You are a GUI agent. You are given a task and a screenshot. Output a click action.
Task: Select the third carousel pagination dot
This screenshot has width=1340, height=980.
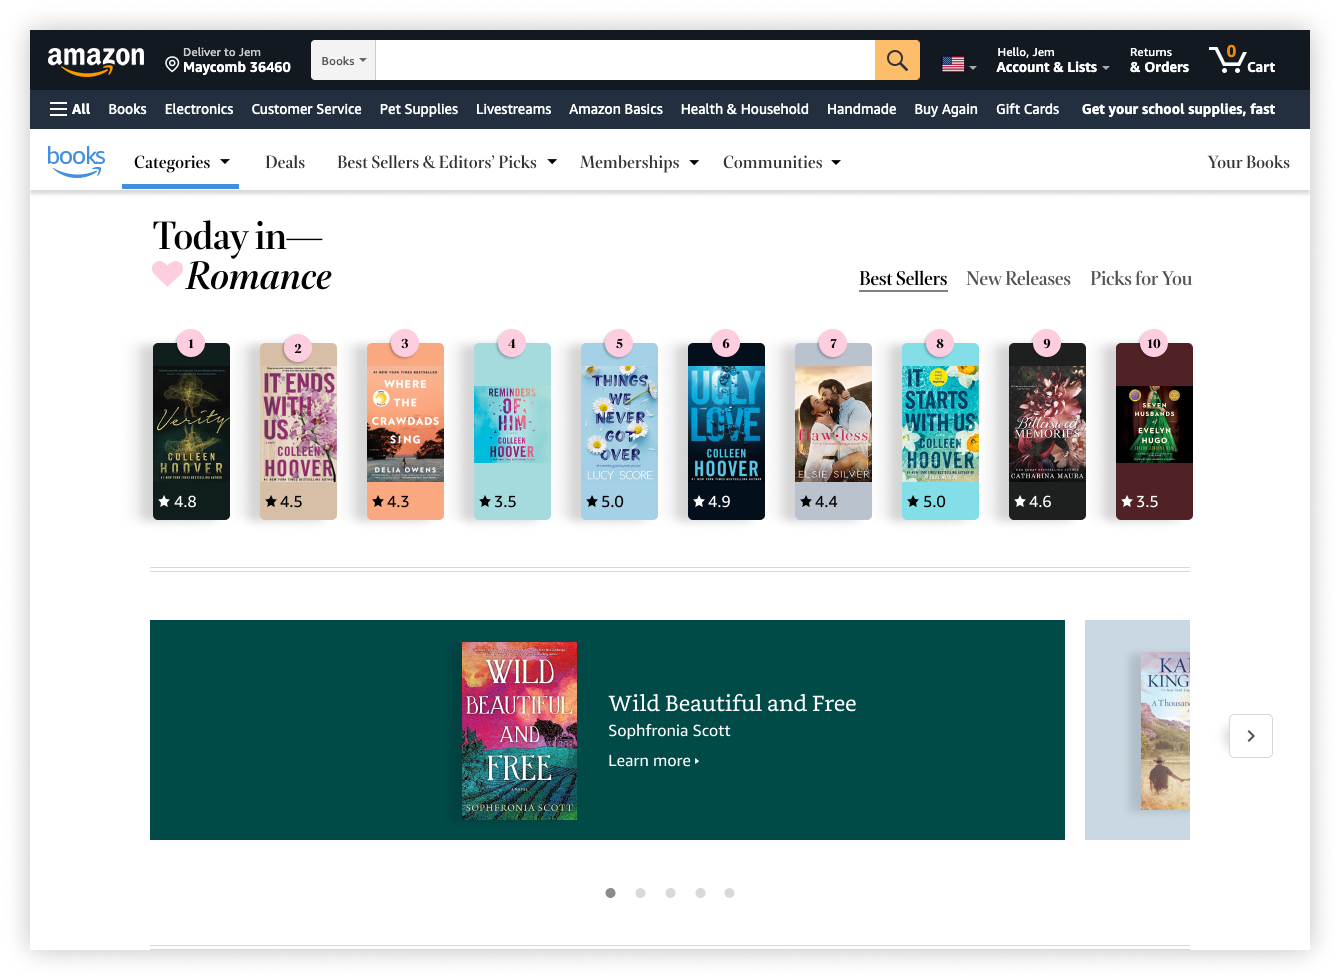point(670,893)
